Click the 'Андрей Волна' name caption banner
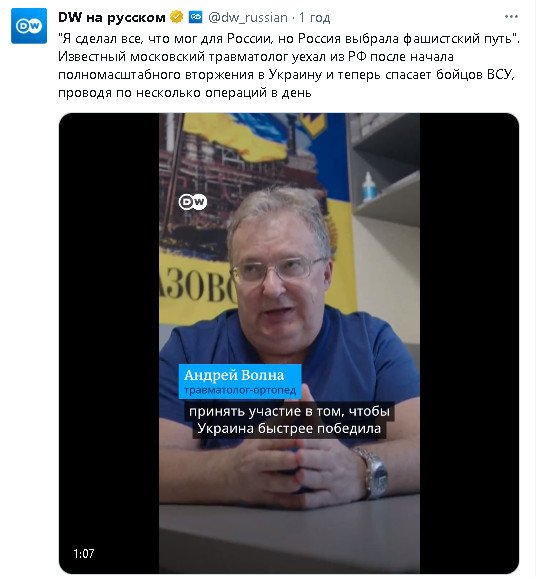537x577 pixels. pos(240,381)
